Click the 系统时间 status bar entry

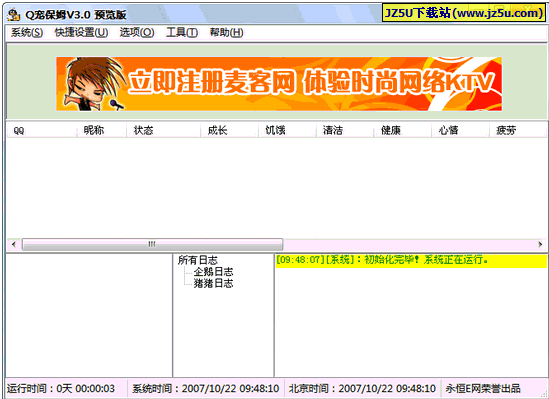coord(206,388)
